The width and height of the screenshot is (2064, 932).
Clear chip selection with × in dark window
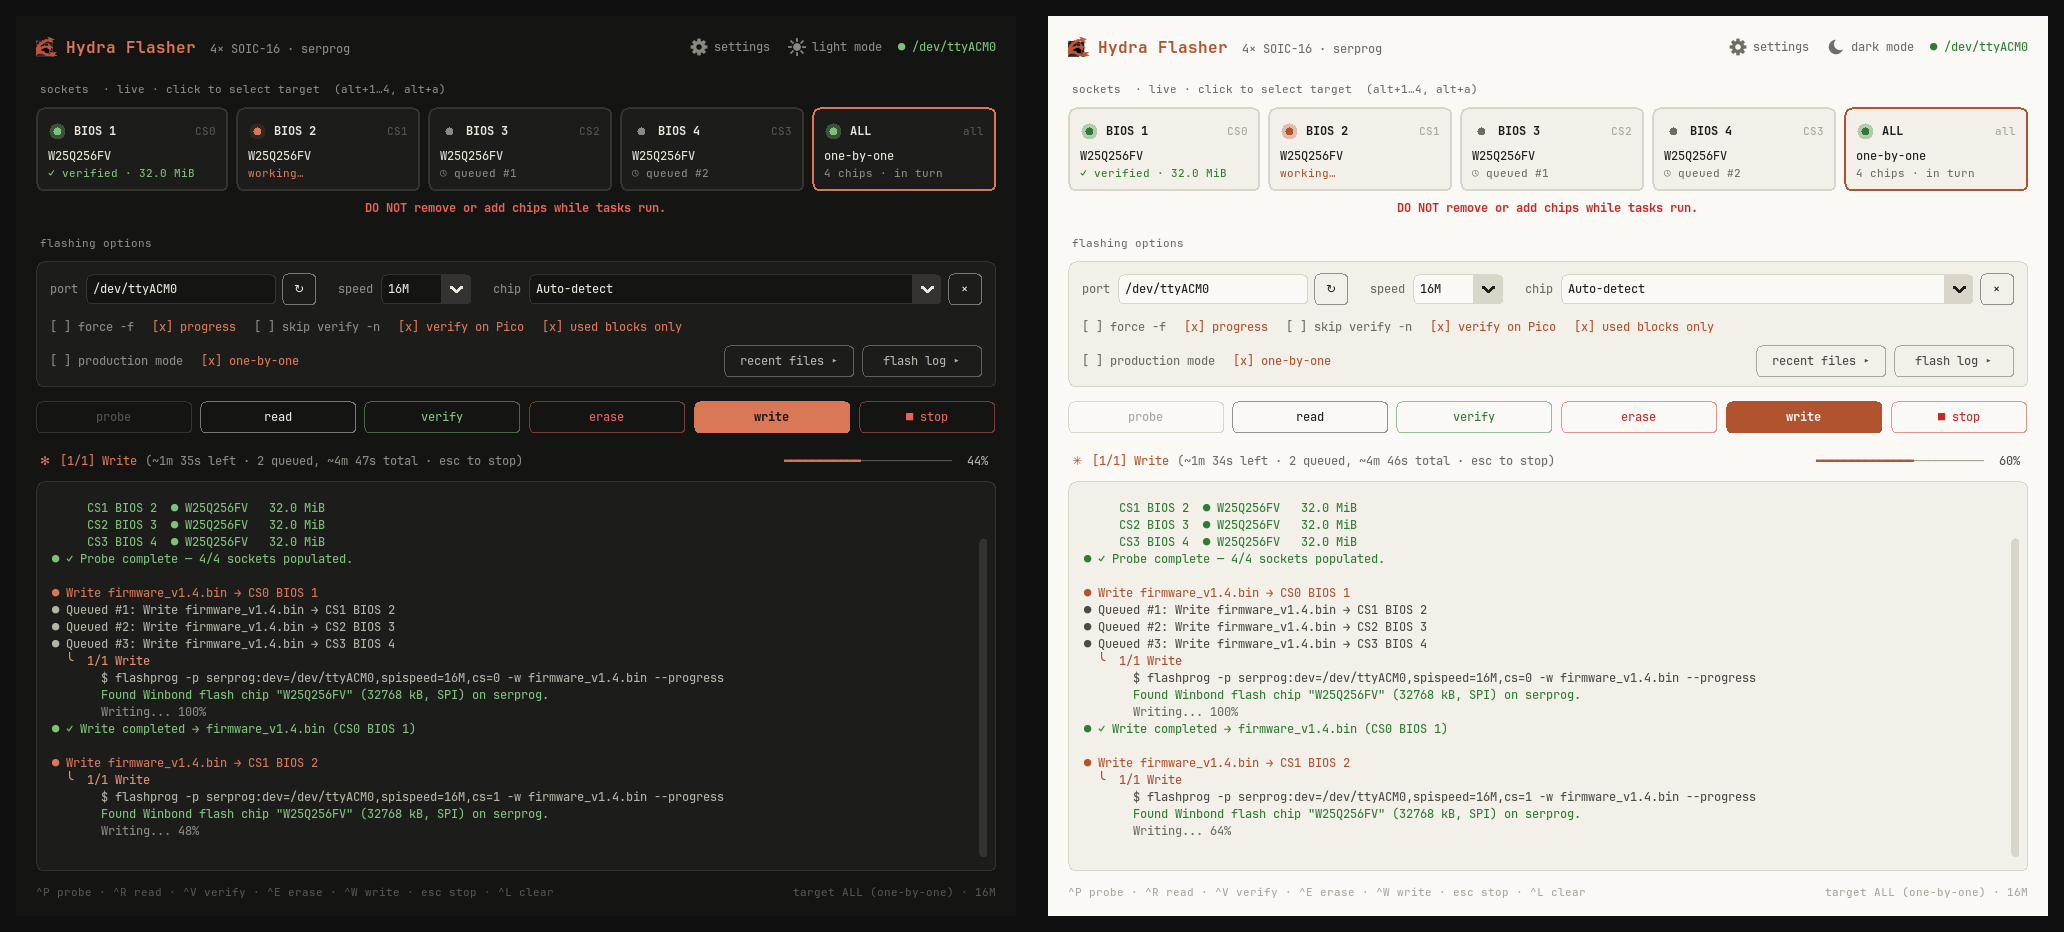coord(965,289)
